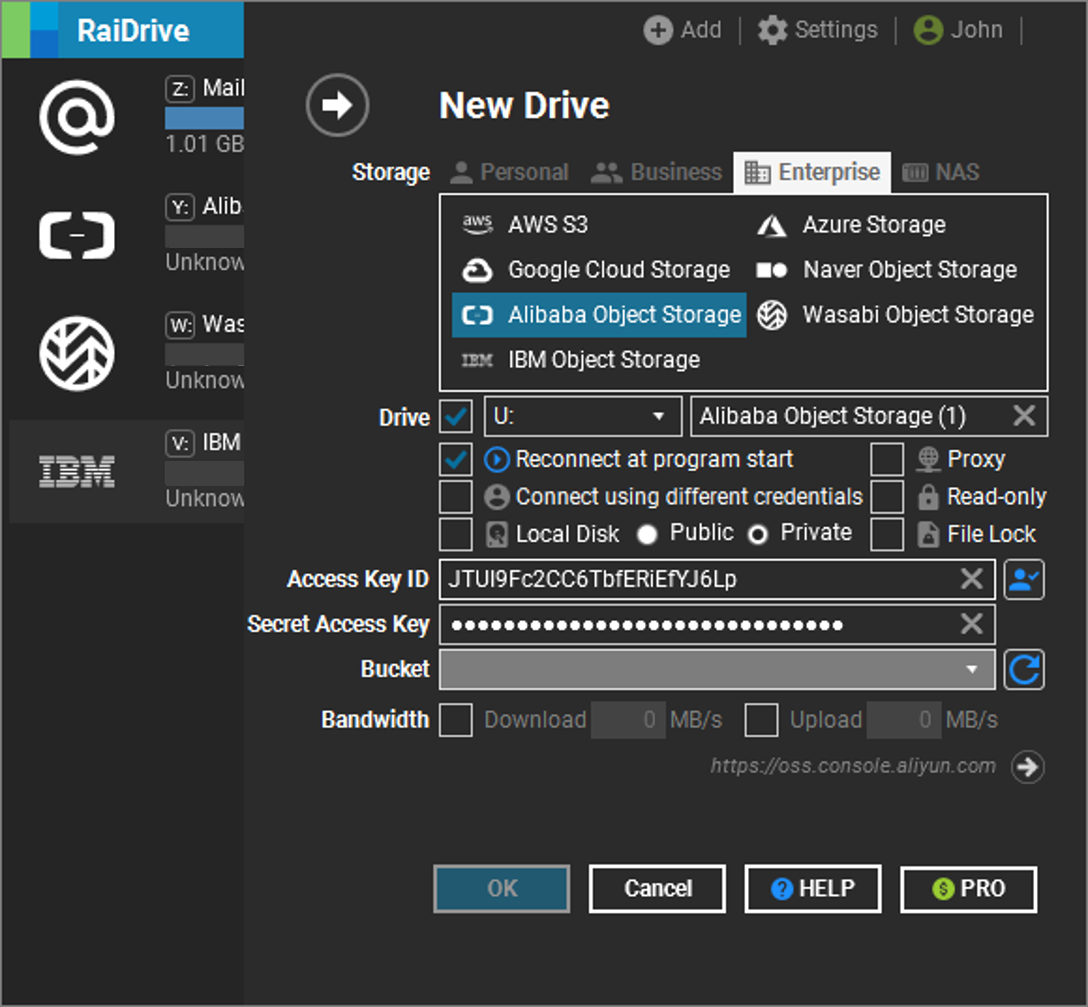Toggle the Drive letter checkbox
Viewport: 1088px width, 1007px height.
pyautogui.click(x=456, y=416)
